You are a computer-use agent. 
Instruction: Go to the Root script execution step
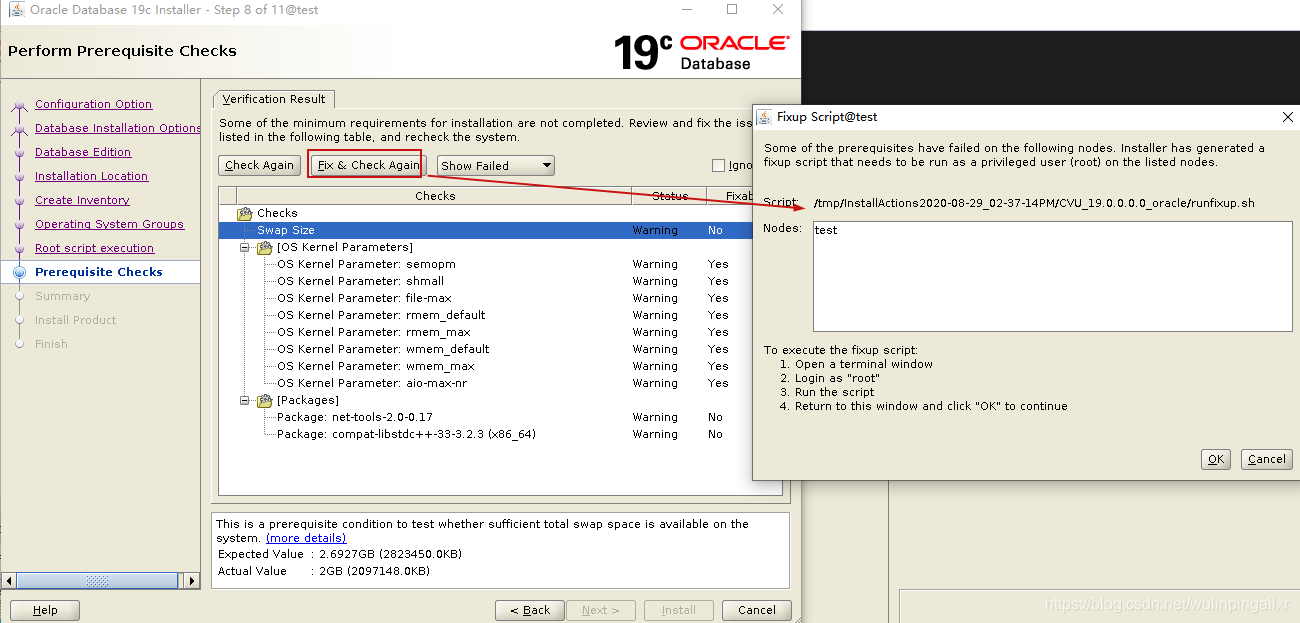[x=94, y=248]
